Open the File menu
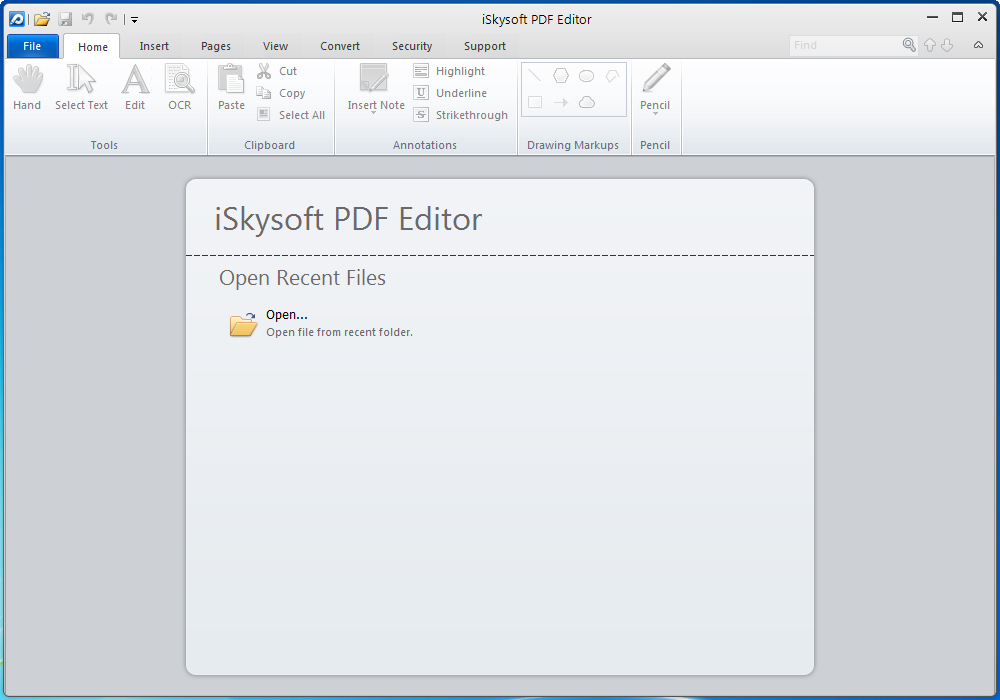The image size is (1000, 700). click(x=32, y=46)
